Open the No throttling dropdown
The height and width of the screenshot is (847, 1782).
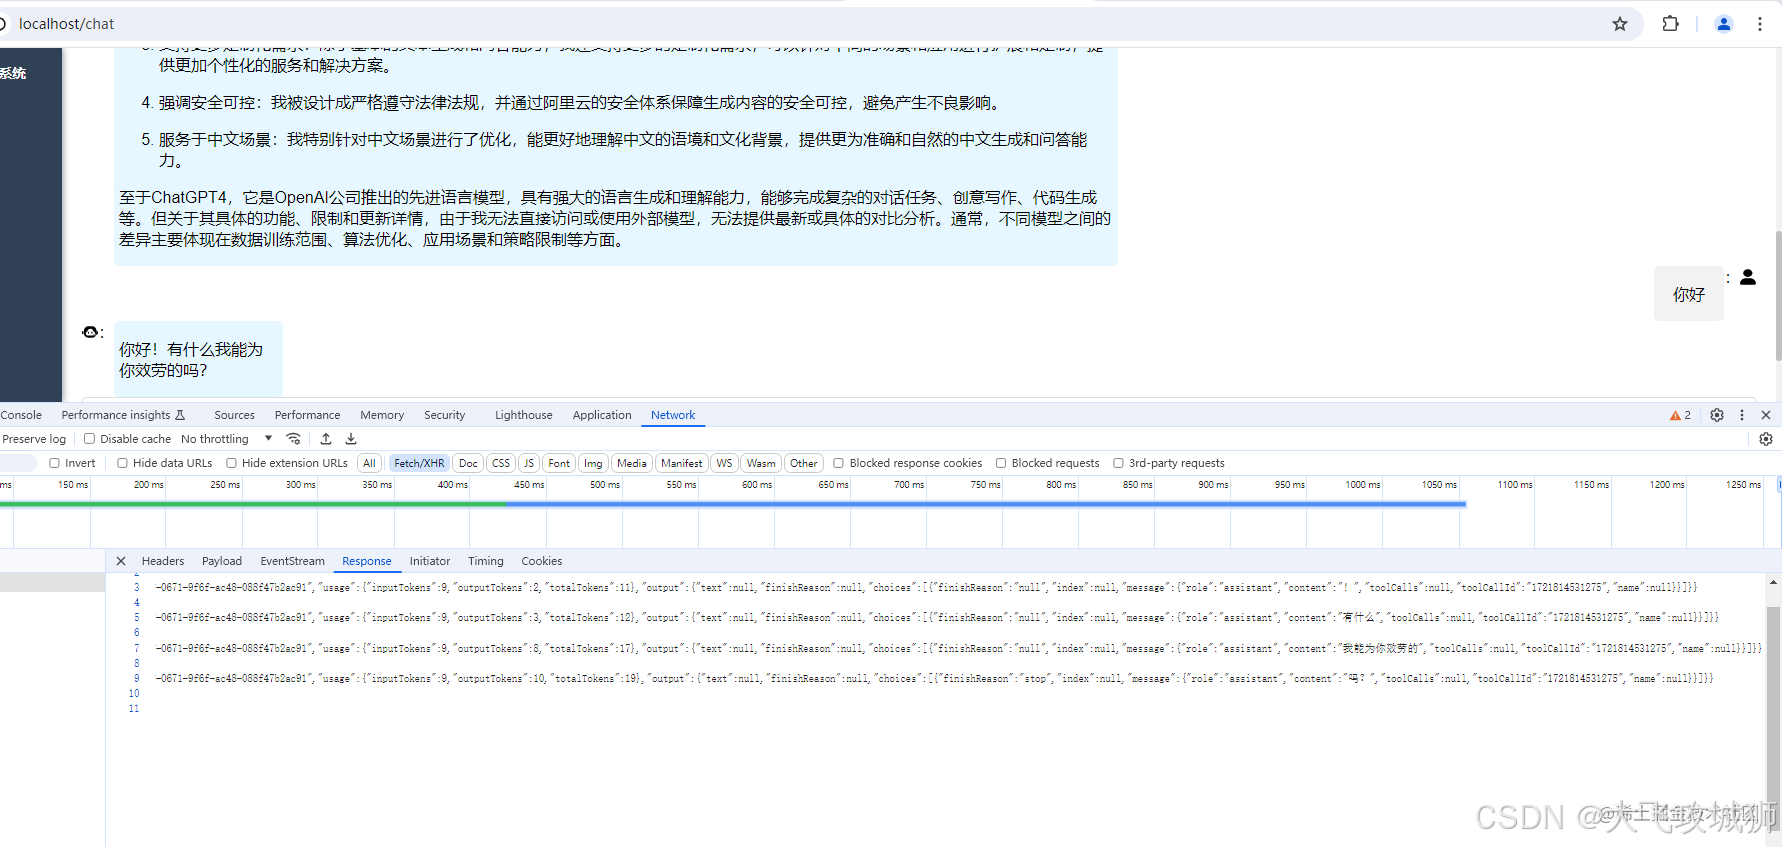pyautogui.click(x=226, y=439)
